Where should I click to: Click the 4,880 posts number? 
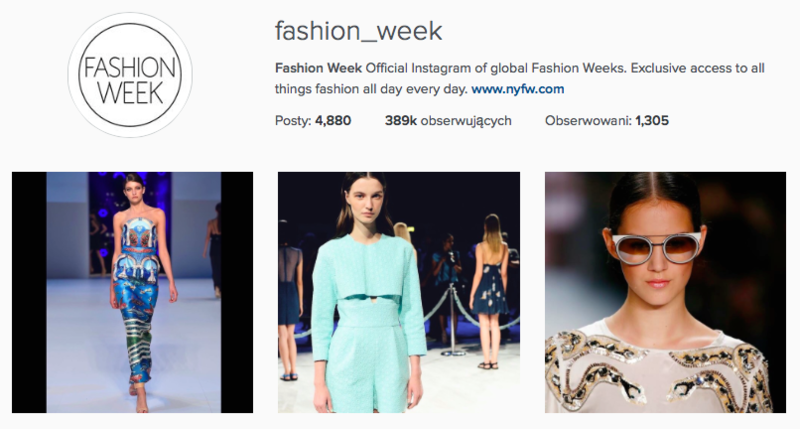pyautogui.click(x=333, y=120)
